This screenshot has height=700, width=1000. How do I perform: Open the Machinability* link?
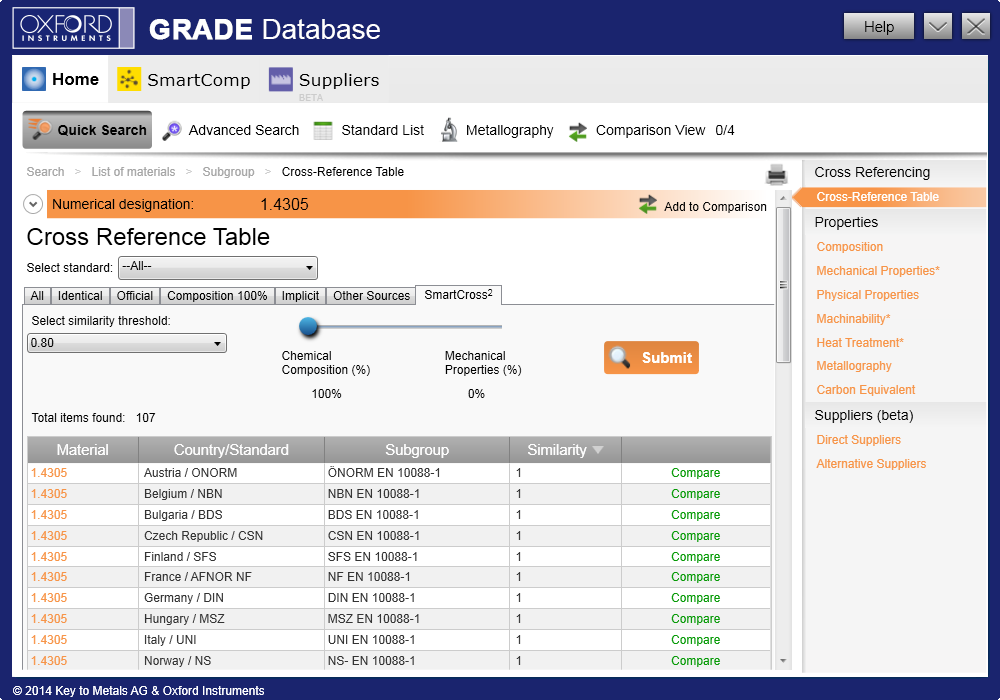853,319
